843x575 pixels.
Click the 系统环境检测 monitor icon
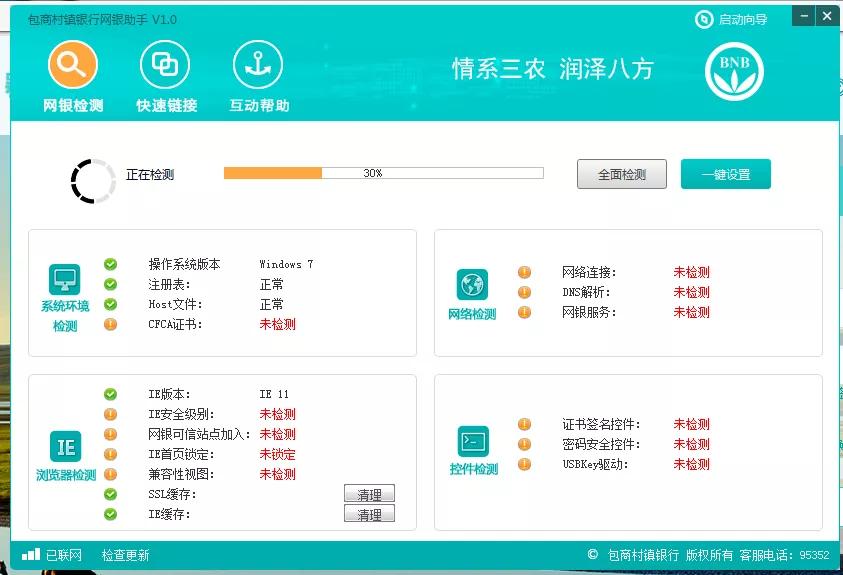point(65,279)
